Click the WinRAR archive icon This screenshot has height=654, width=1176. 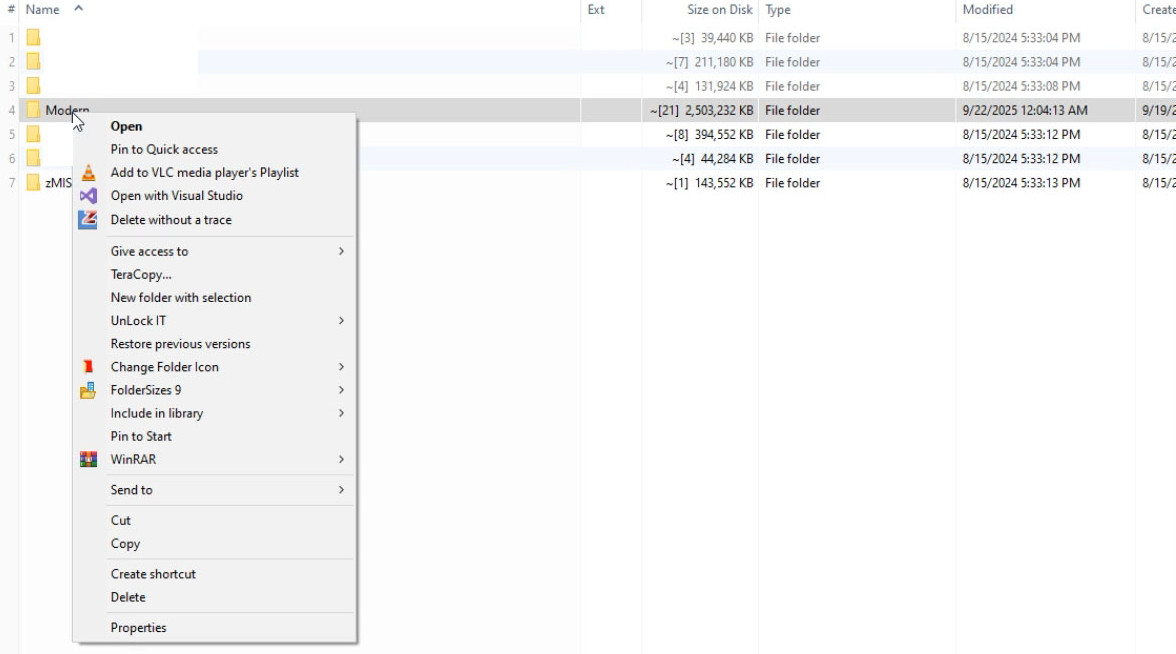[88, 459]
